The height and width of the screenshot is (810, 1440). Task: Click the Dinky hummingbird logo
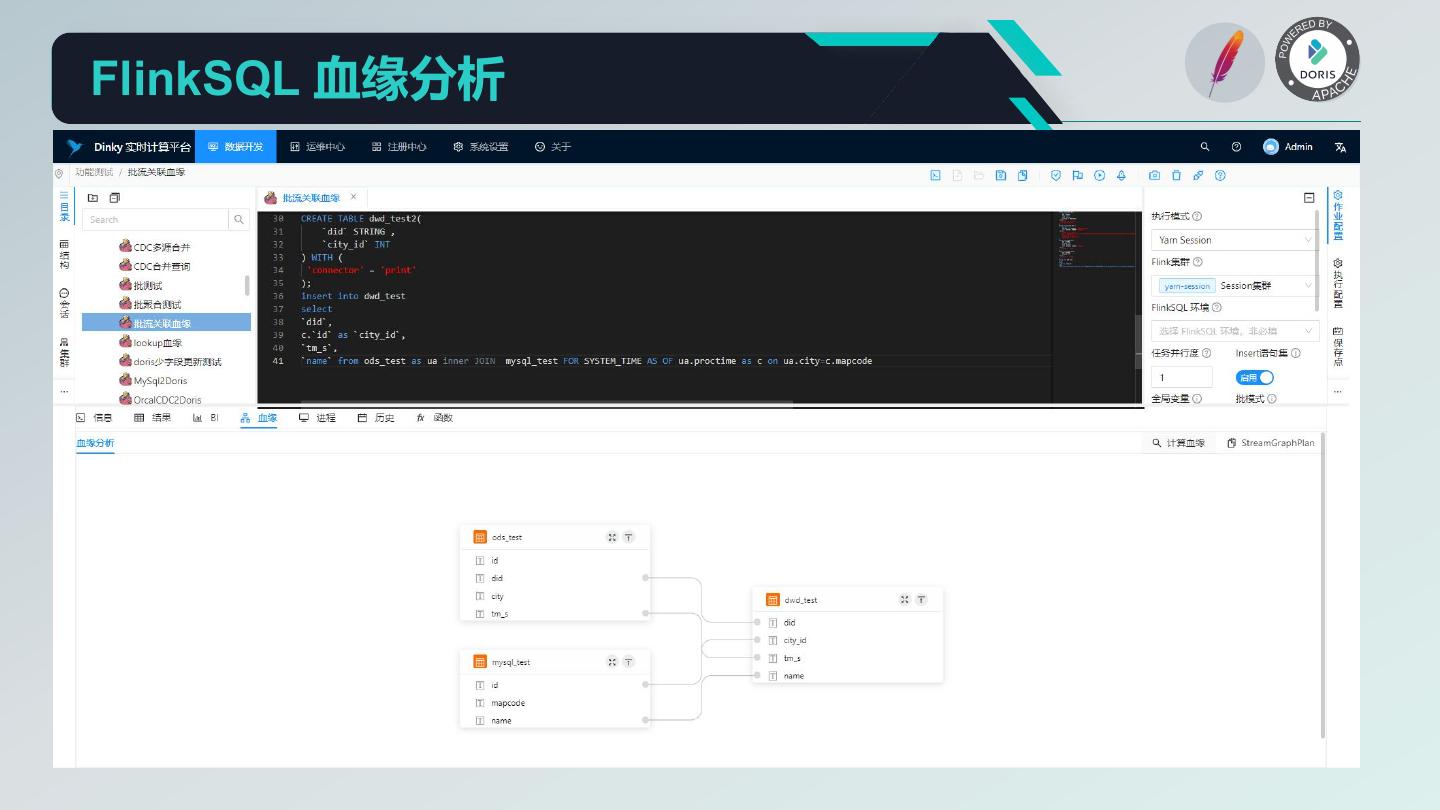75,147
